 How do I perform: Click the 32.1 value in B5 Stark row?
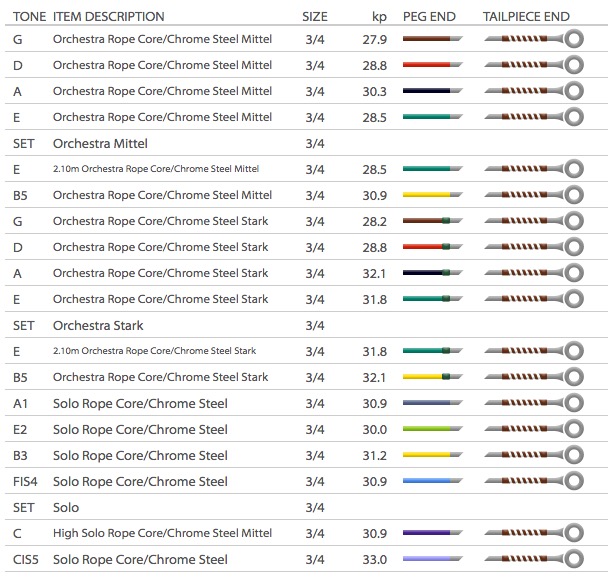click(x=375, y=378)
